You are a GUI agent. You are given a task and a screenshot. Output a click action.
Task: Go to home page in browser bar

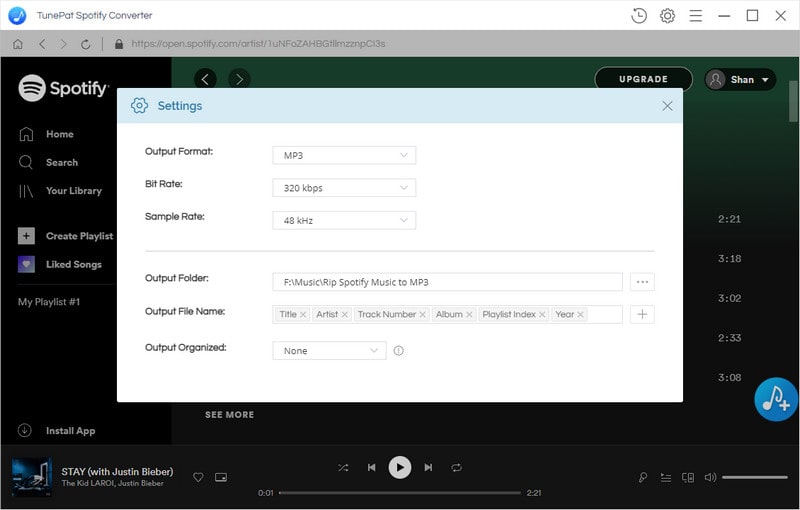[x=18, y=44]
